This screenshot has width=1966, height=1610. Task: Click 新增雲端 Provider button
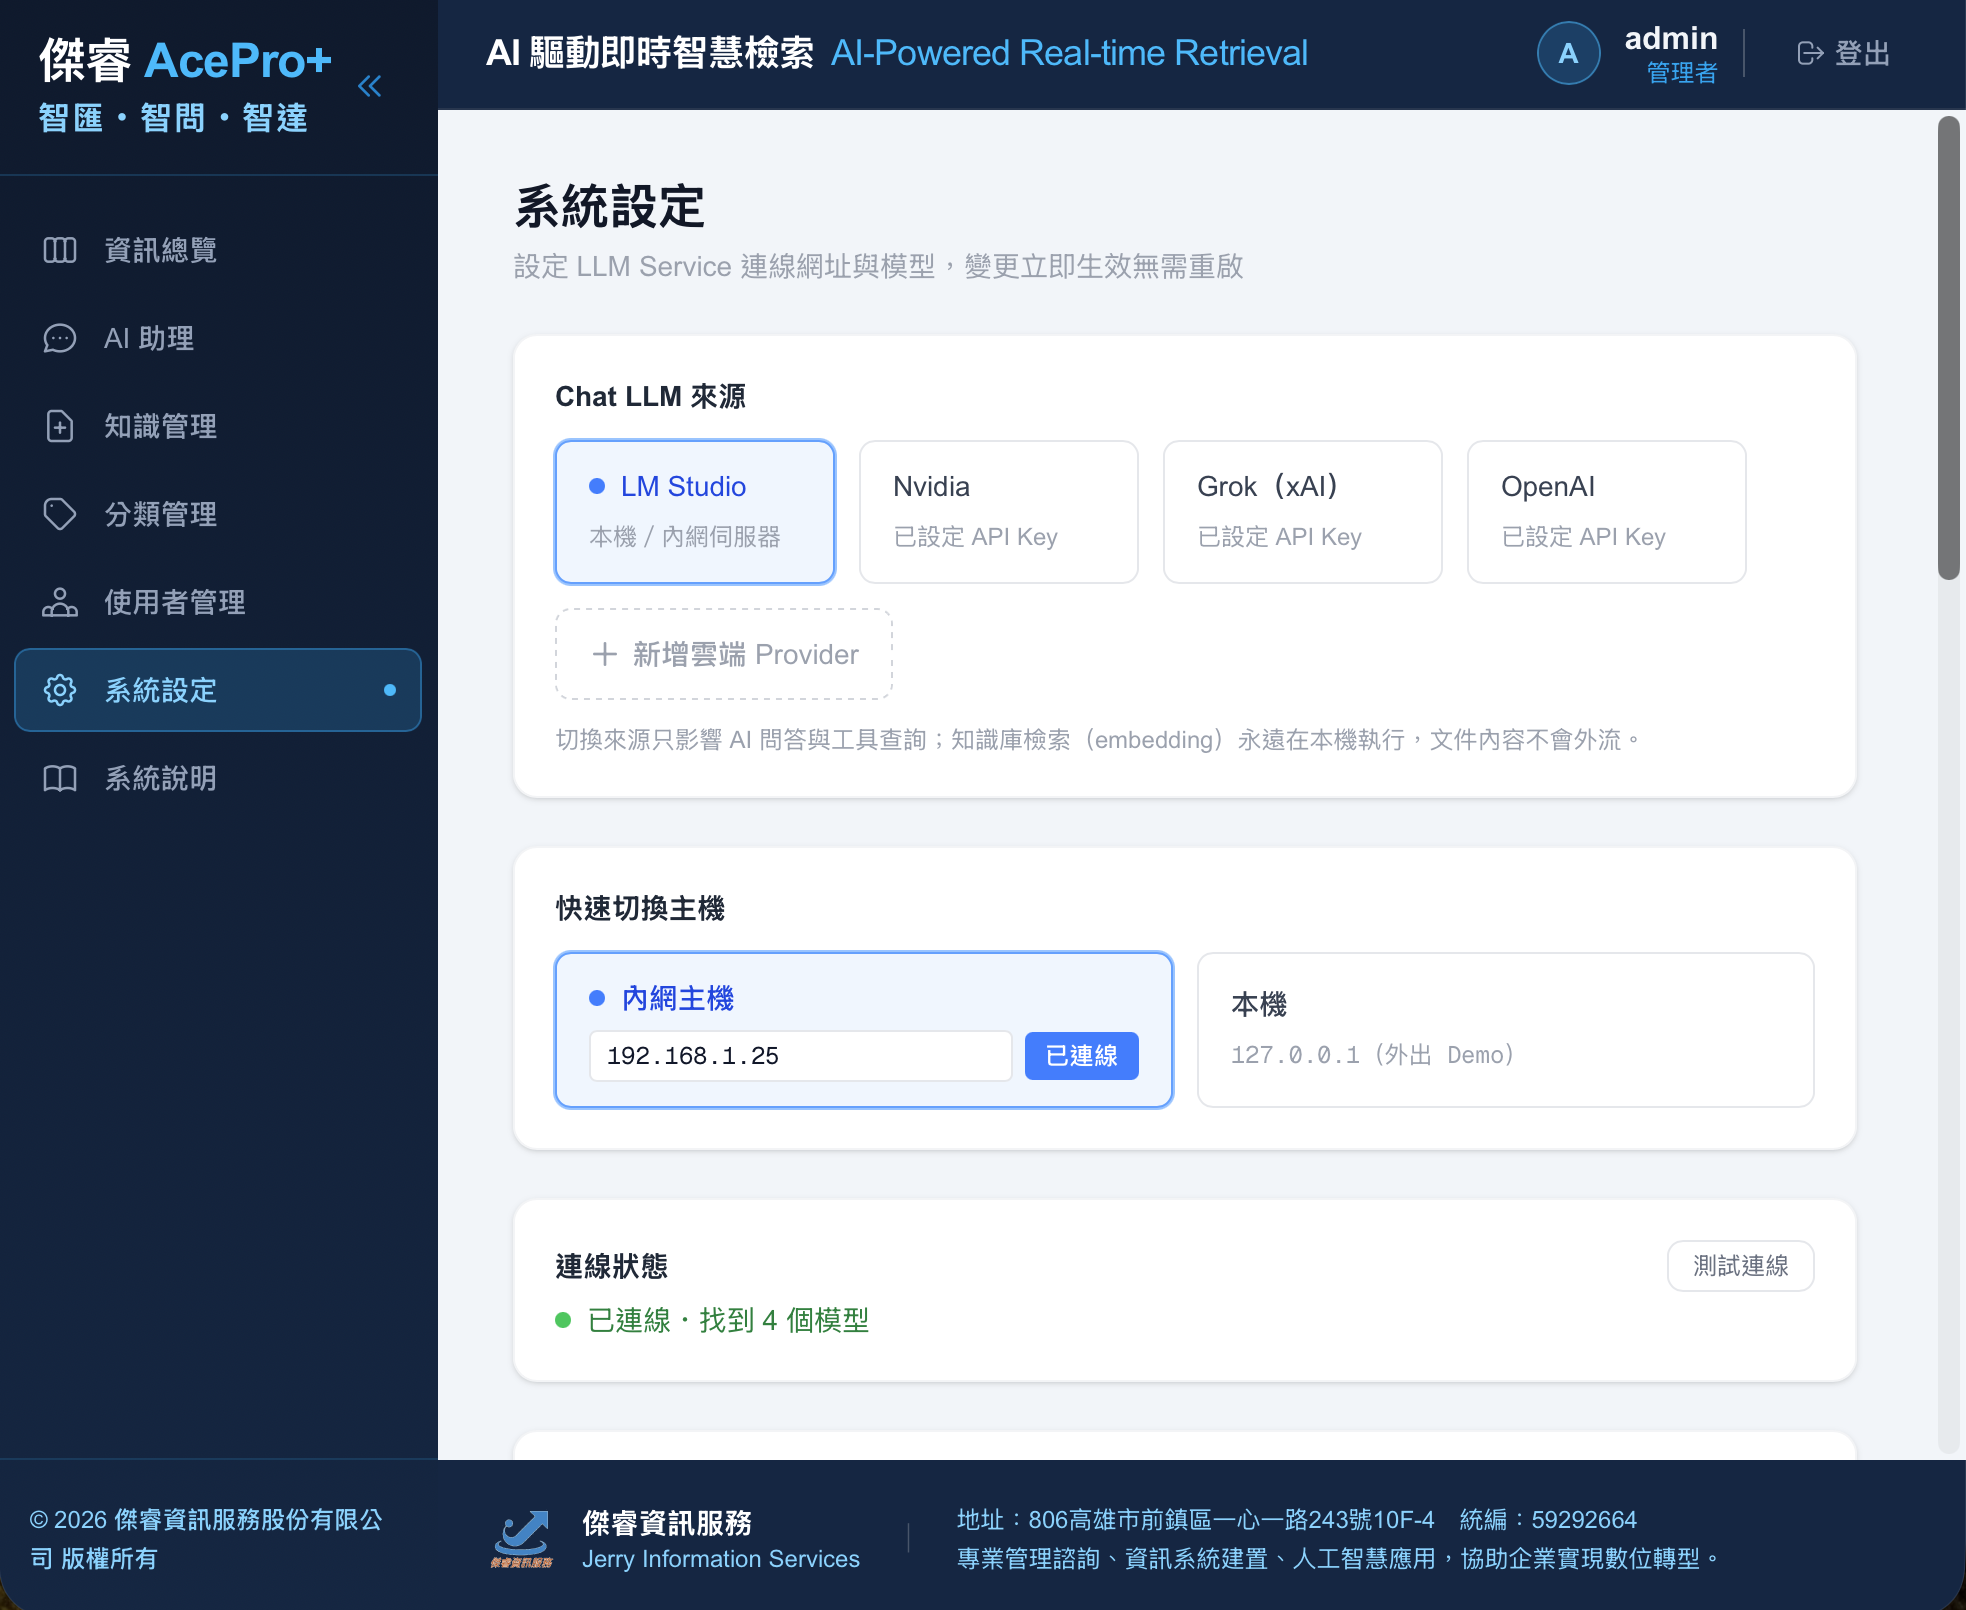[724, 654]
